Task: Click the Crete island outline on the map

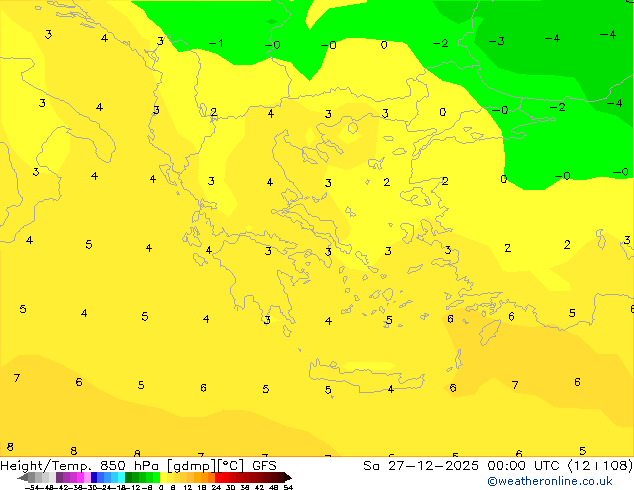Action: tap(366, 376)
